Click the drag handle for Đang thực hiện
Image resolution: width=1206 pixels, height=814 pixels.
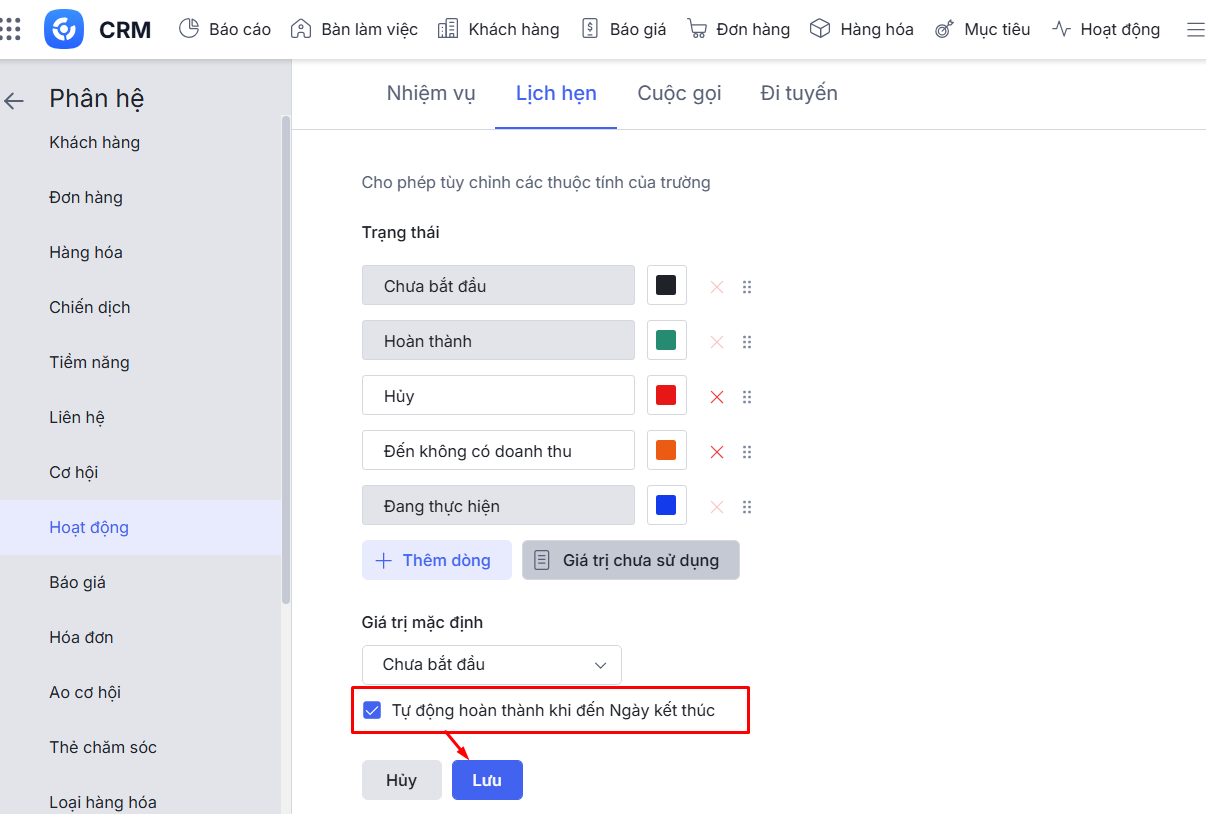(747, 507)
